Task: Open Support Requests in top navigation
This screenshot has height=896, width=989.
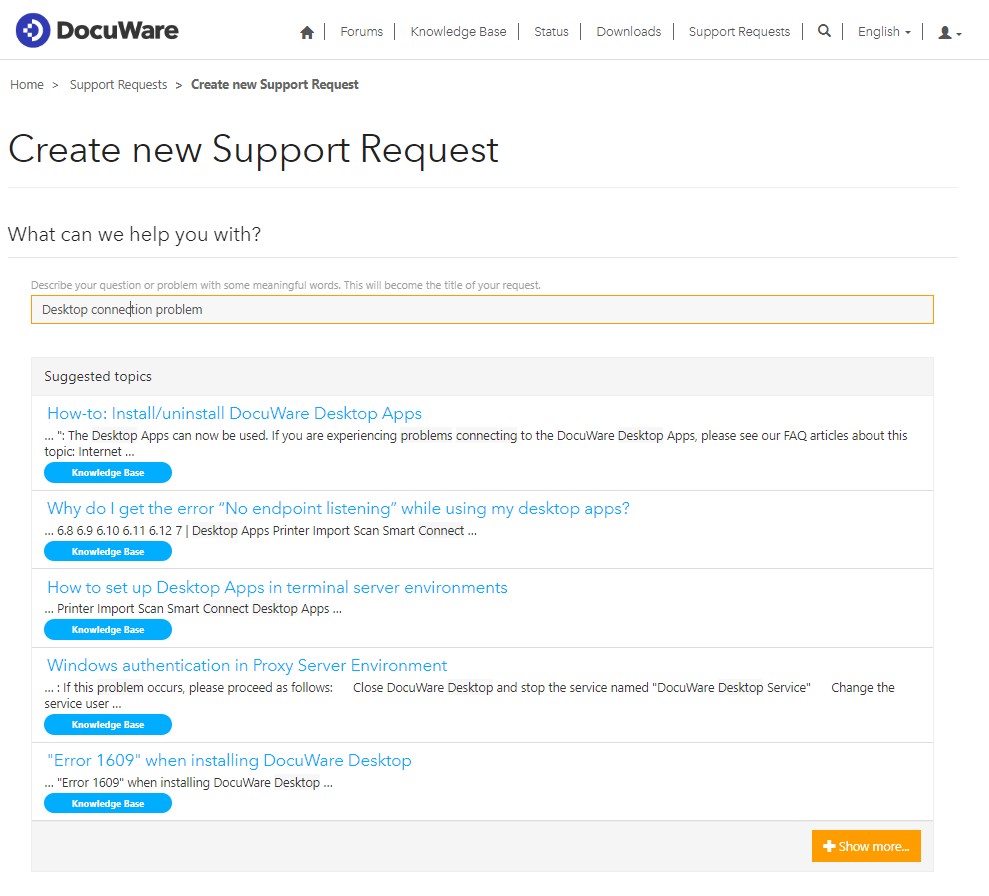Action: (x=739, y=31)
